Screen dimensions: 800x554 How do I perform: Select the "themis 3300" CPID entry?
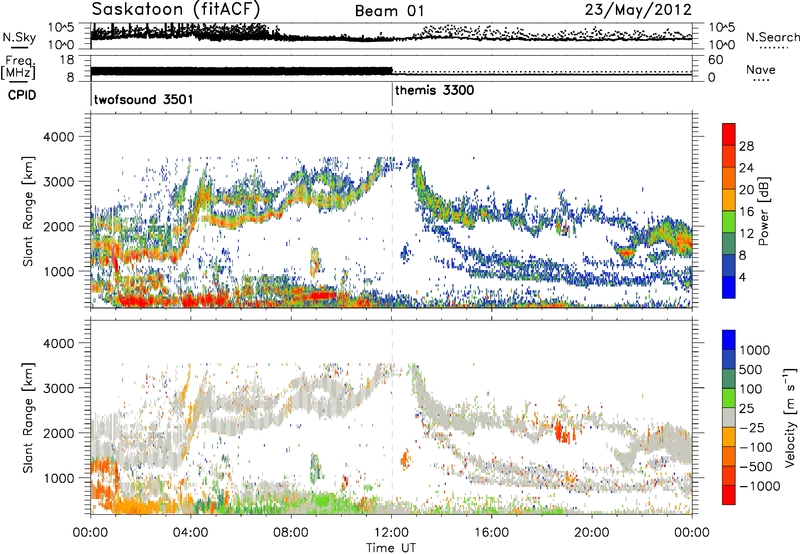tap(434, 90)
